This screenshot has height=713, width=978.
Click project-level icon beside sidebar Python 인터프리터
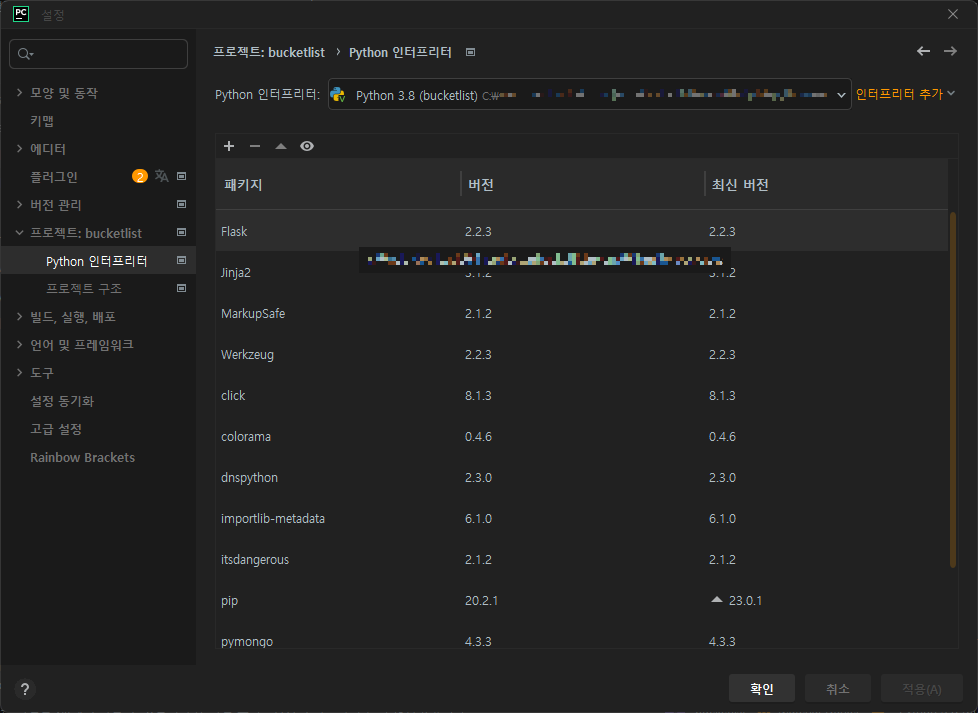pyautogui.click(x=182, y=260)
